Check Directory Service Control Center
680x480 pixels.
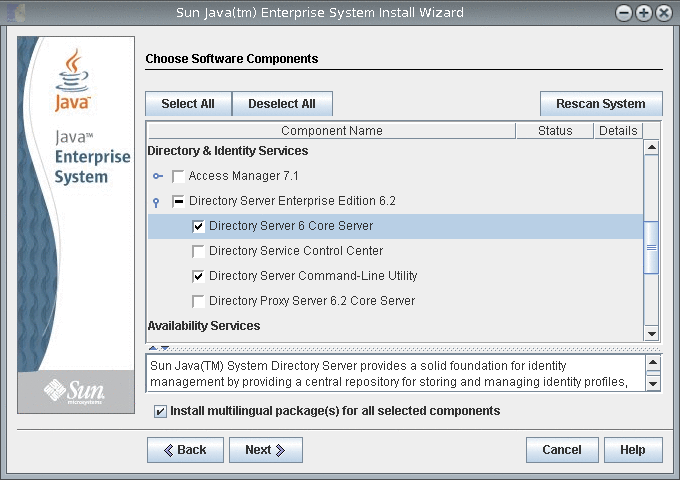coord(198,251)
